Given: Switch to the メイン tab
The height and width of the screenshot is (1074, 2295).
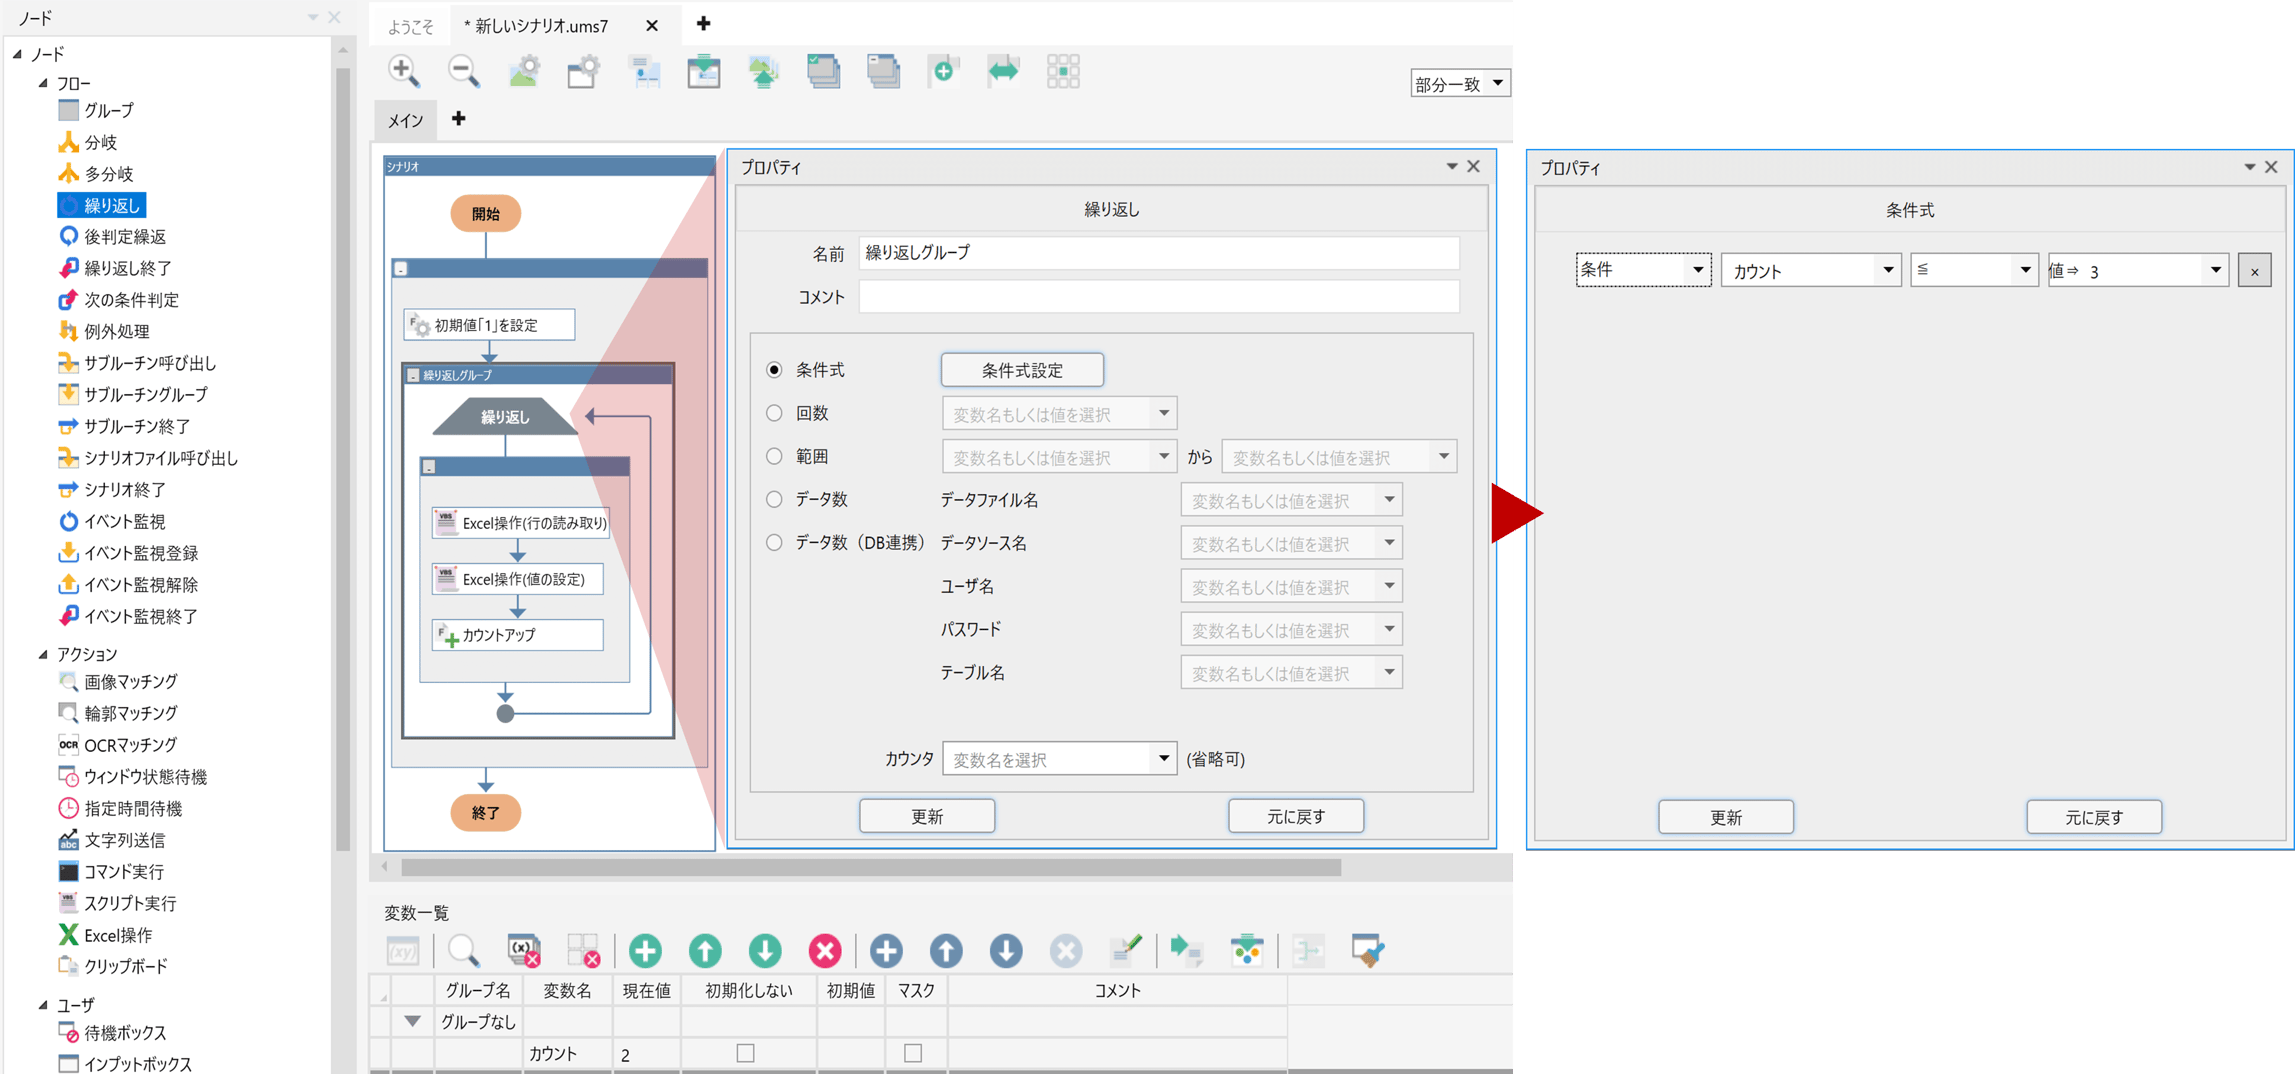Looking at the screenshot, I should (x=404, y=119).
